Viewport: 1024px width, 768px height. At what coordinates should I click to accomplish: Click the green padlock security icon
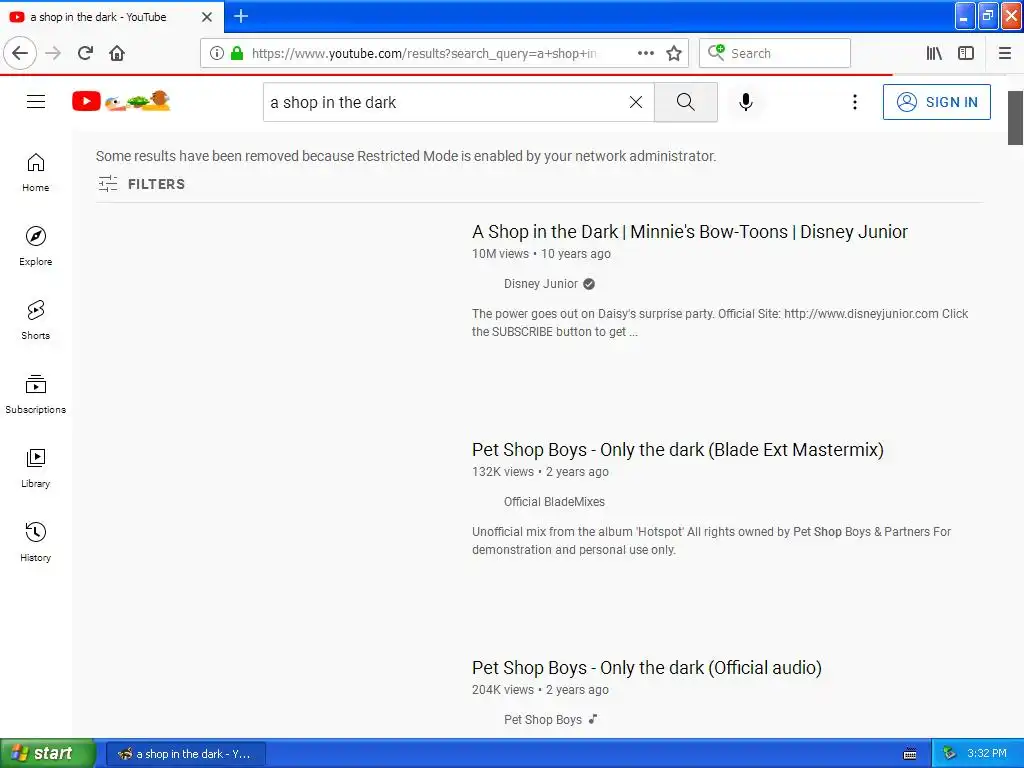click(x=237, y=53)
